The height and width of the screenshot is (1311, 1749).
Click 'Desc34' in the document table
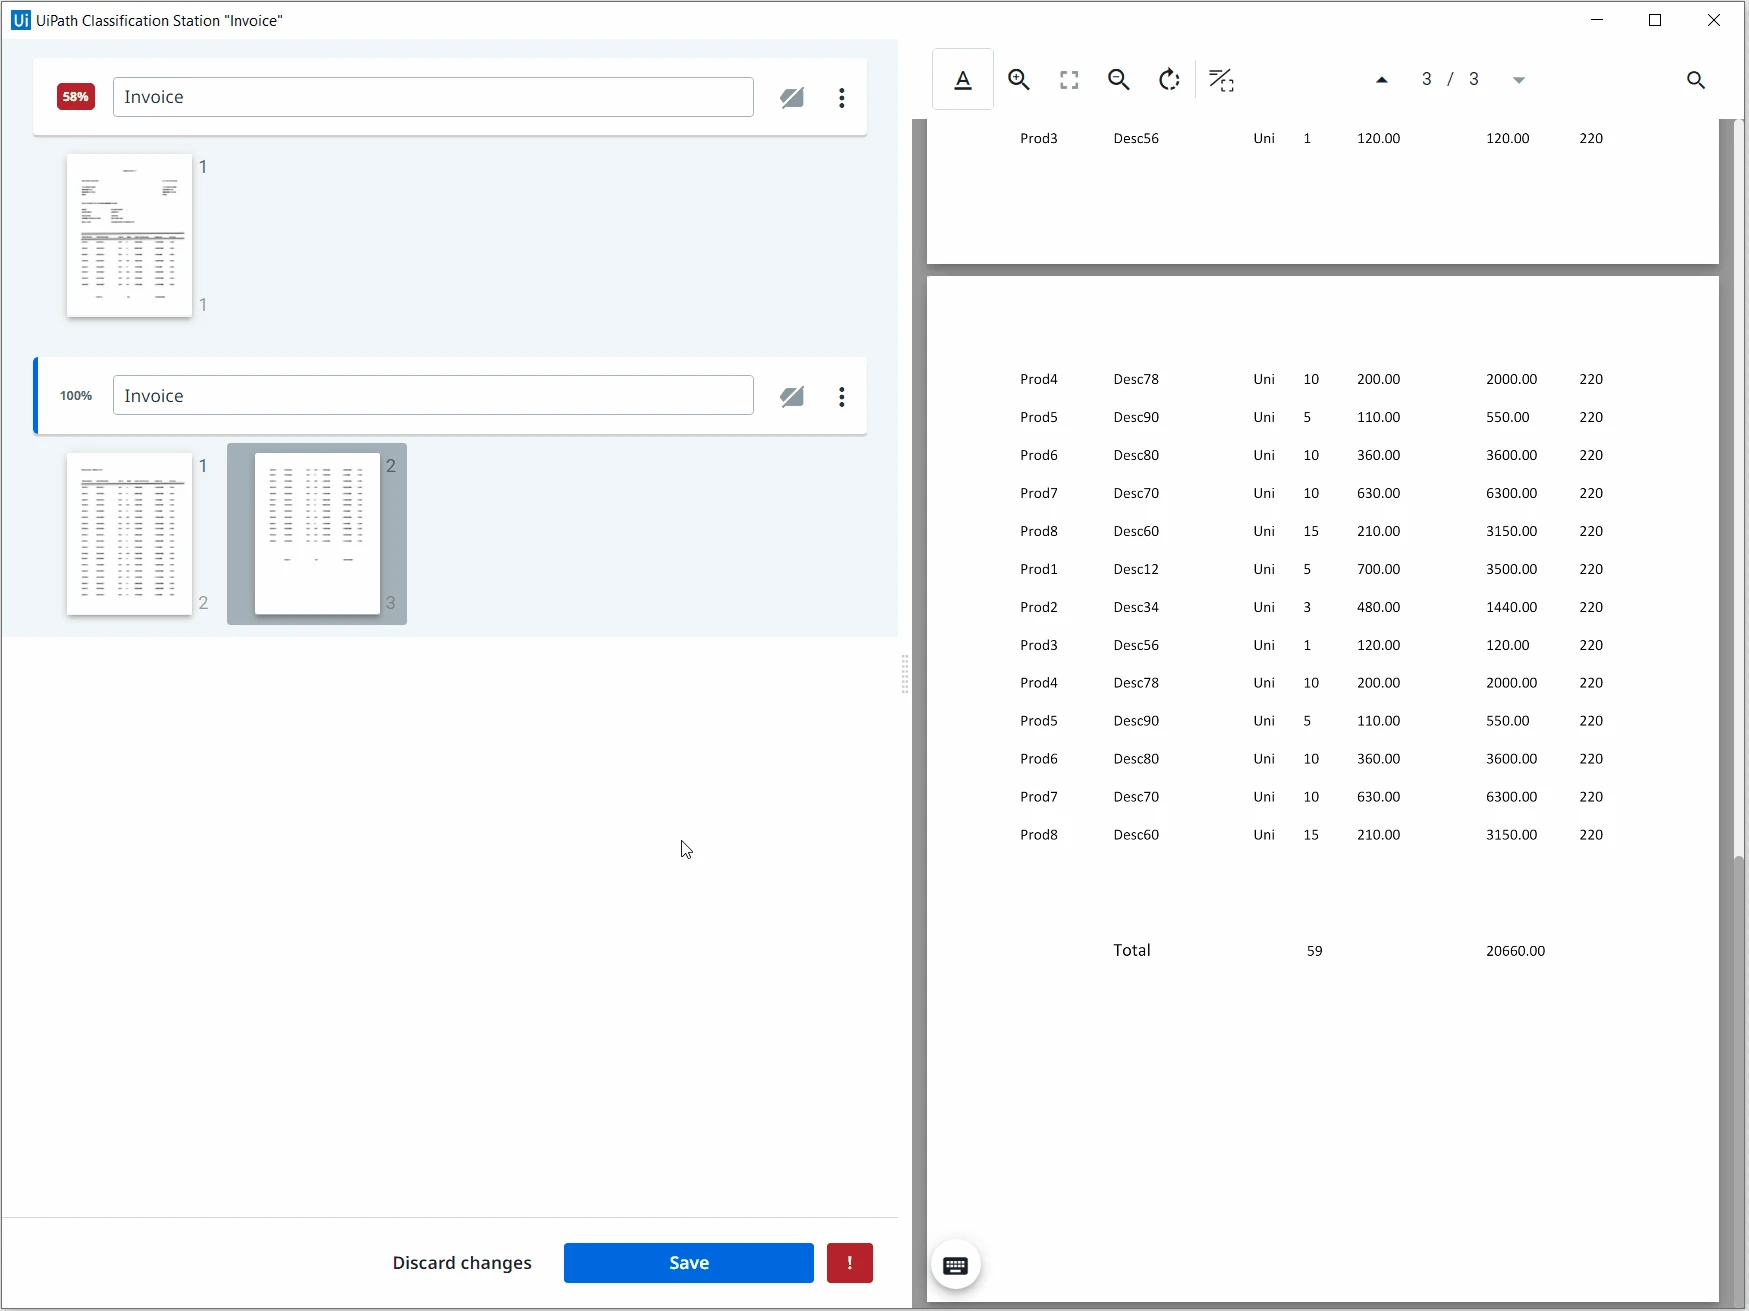[x=1136, y=607]
